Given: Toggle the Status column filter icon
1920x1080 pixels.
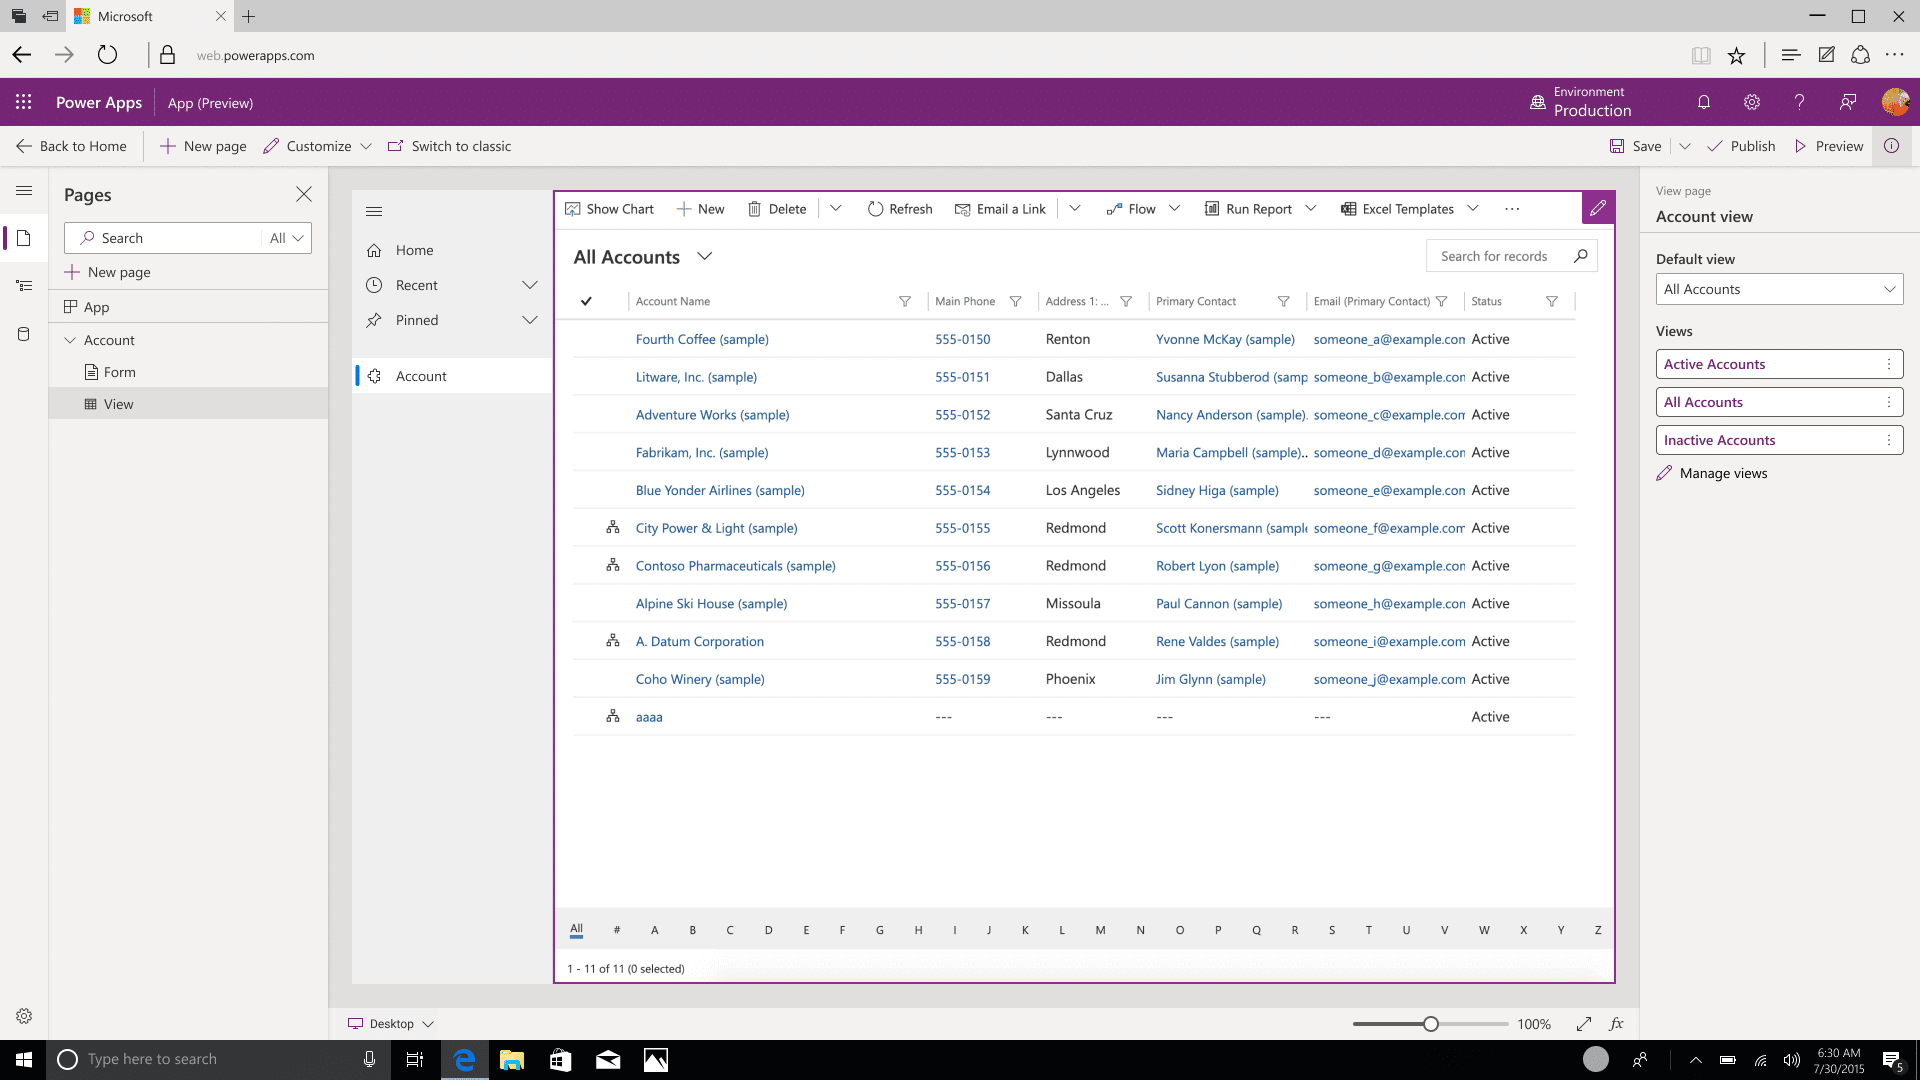Looking at the screenshot, I should (x=1551, y=301).
